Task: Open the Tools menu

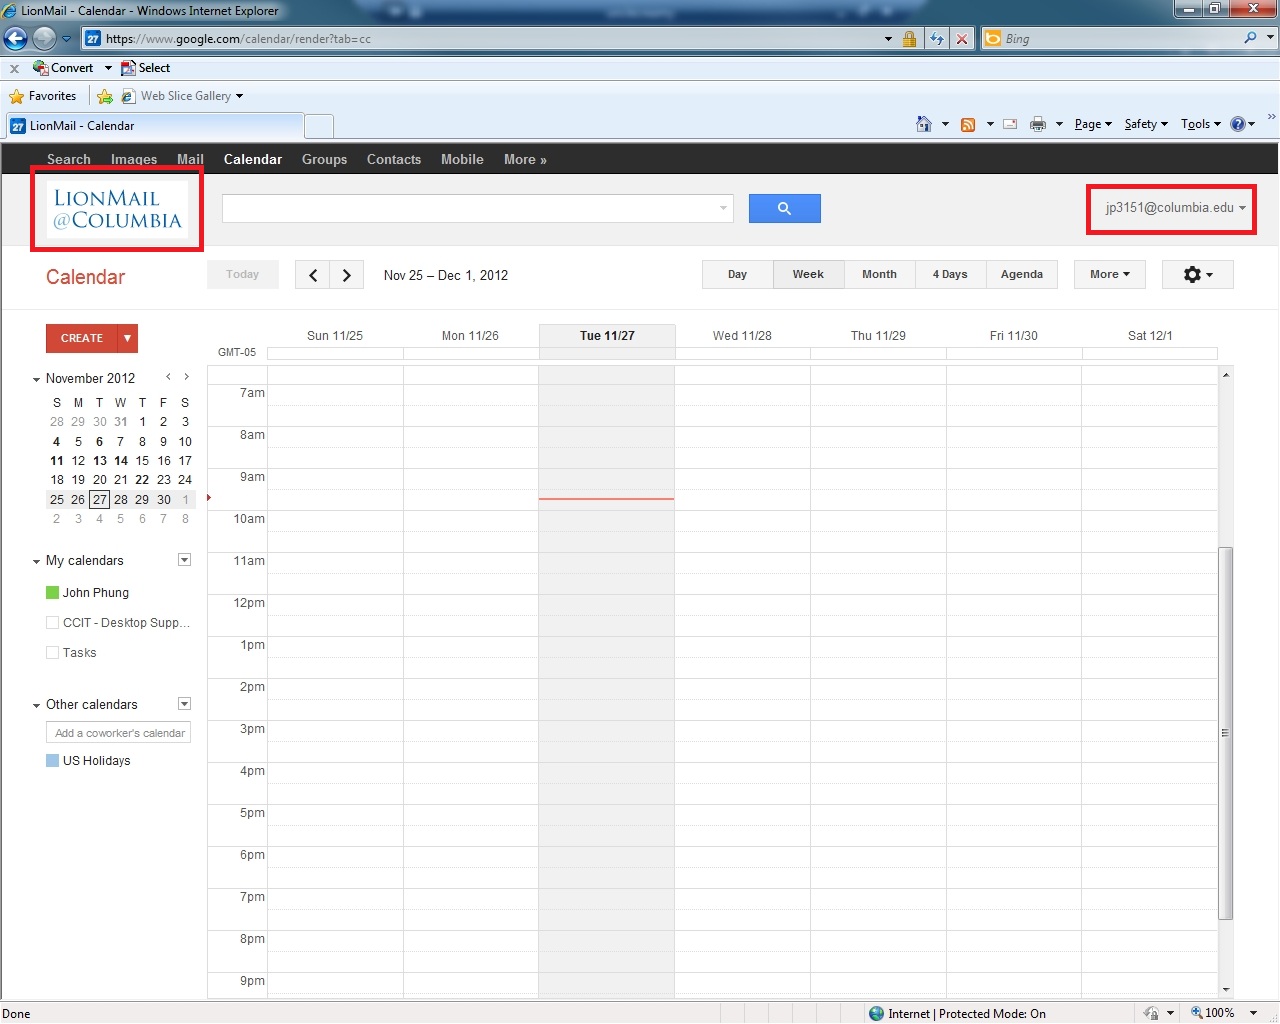Action: pos(1201,124)
